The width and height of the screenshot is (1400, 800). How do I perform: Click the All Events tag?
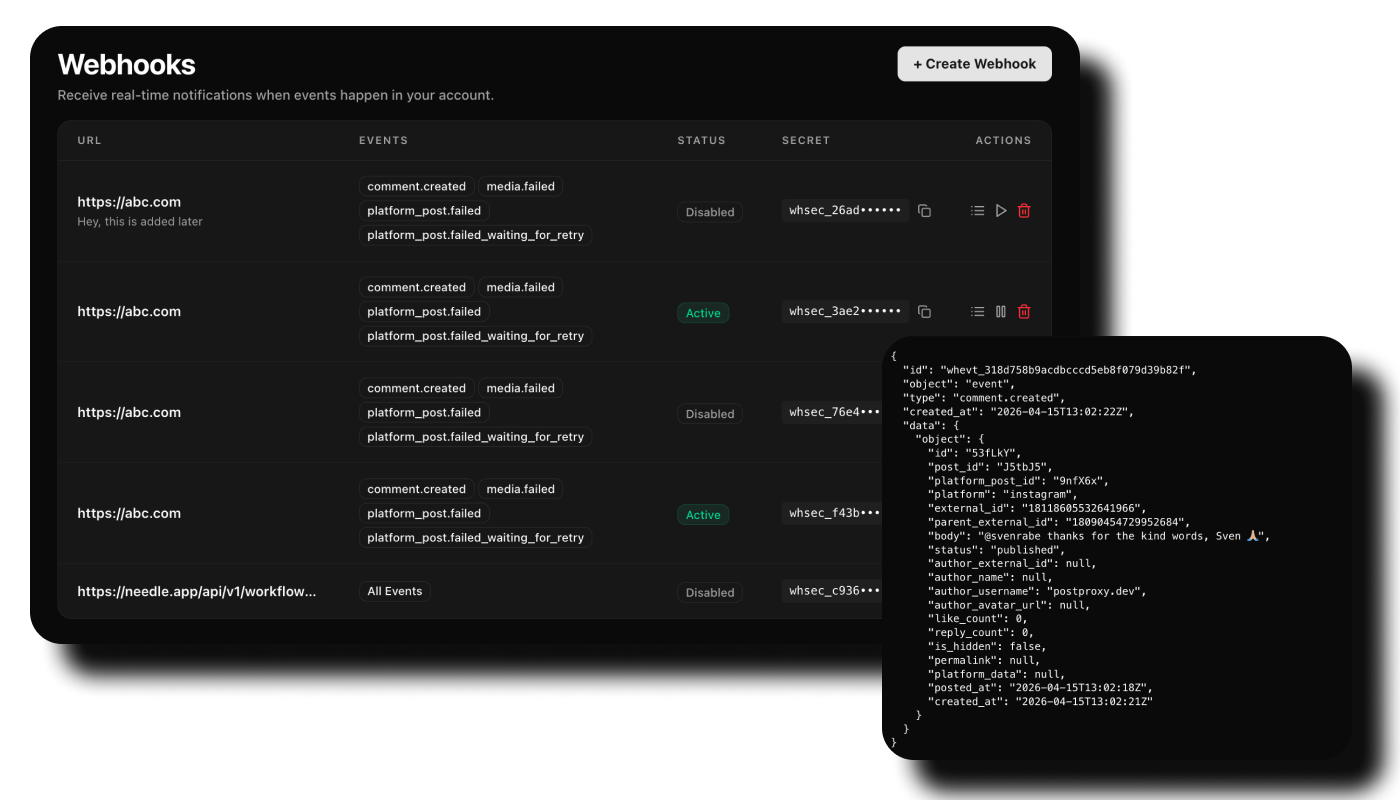click(x=395, y=591)
